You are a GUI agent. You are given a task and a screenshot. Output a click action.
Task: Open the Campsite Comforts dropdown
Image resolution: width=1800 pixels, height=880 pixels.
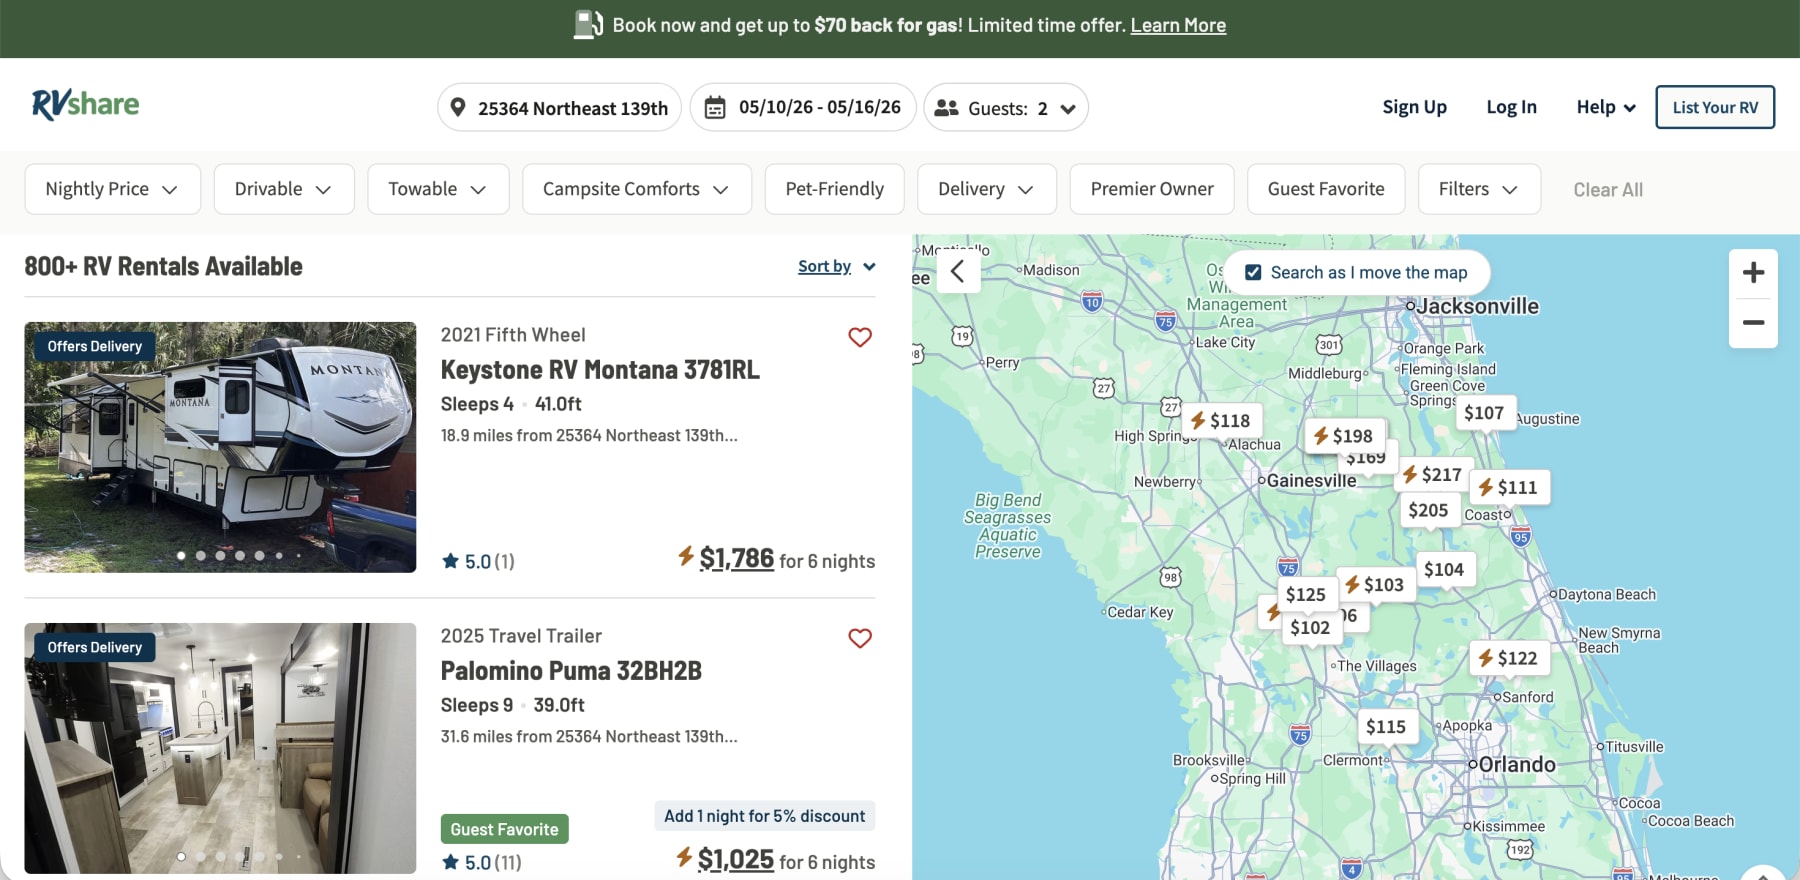tap(637, 189)
